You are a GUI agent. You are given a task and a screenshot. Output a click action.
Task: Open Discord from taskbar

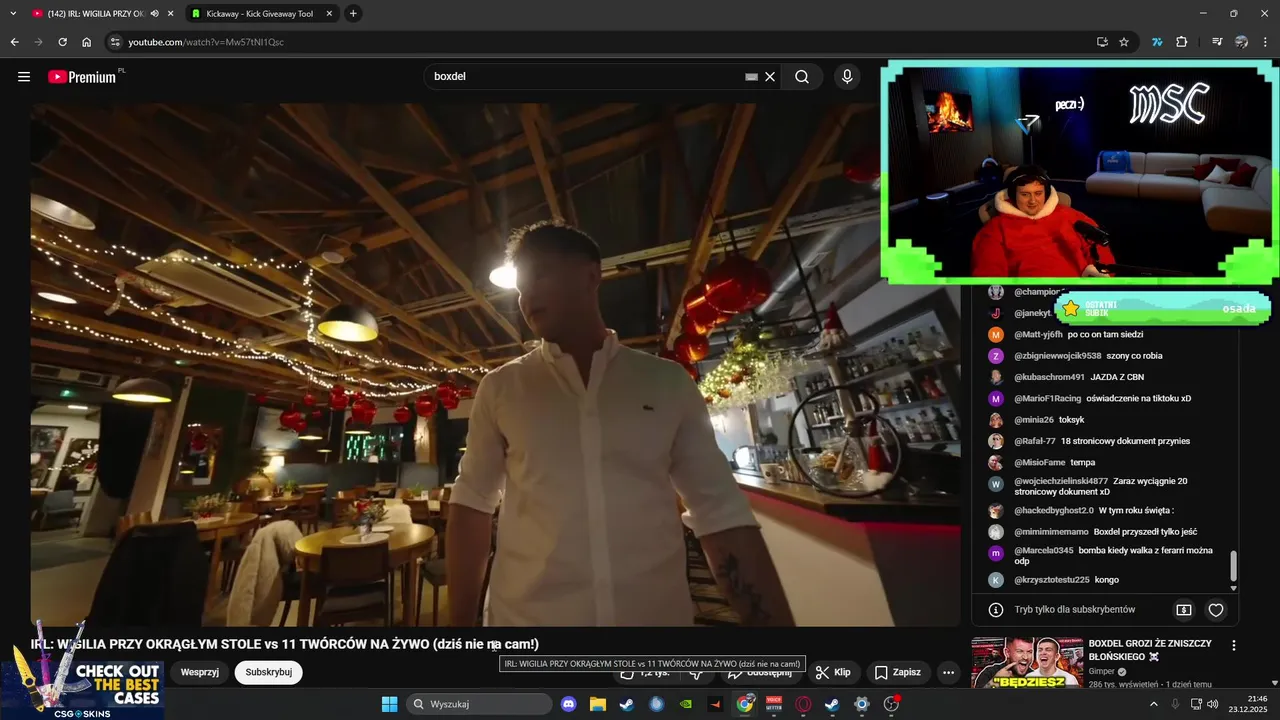pos(569,704)
